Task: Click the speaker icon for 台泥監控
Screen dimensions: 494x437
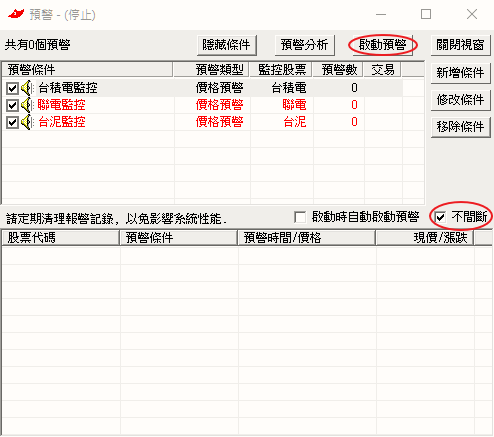Action: pyautogui.click(x=27, y=122)
